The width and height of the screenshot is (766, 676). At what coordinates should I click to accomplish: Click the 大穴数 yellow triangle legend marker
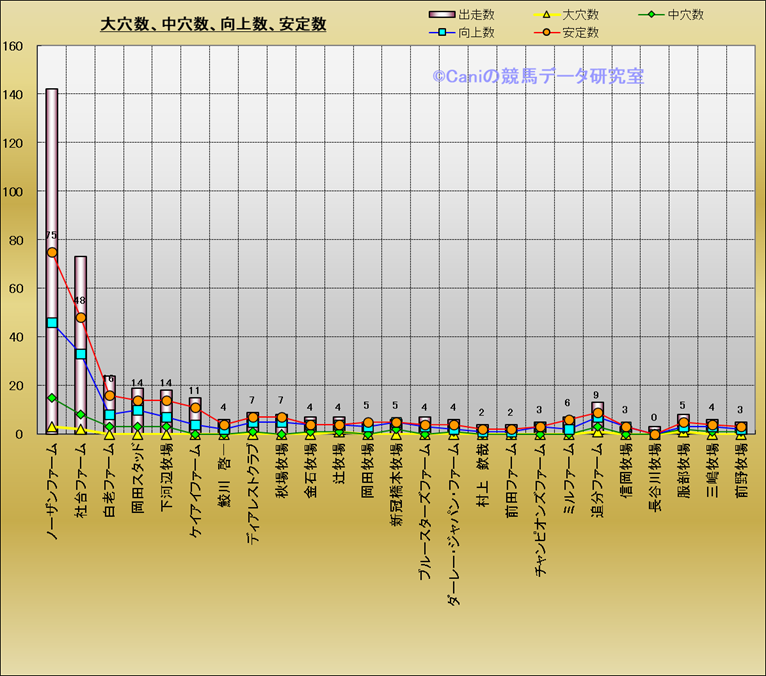tap(545, 15)
